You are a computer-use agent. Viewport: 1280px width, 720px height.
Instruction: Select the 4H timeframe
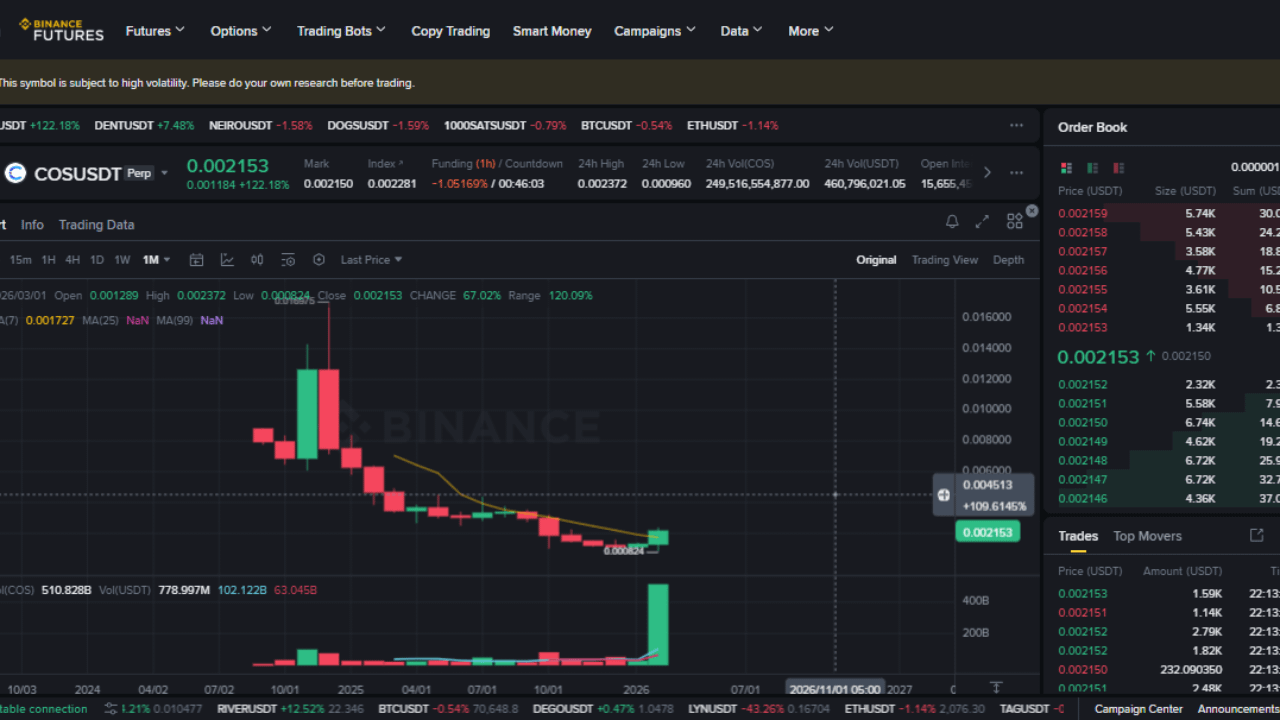[73, 260]
